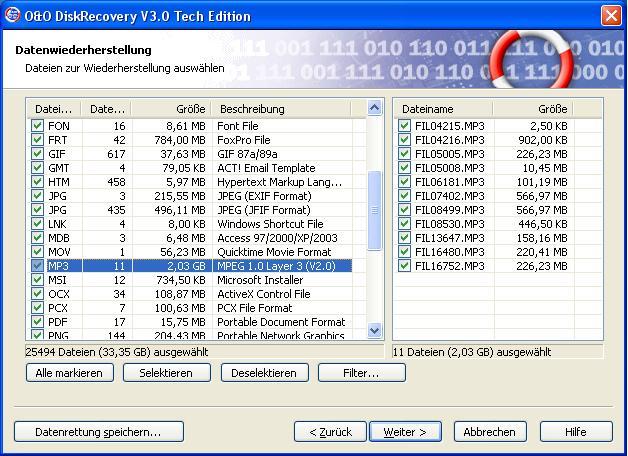Click the '566,97 MB' size of FIL07402.MP3
Viewport: 628px width, 456px height.
[x=542, y=196]
